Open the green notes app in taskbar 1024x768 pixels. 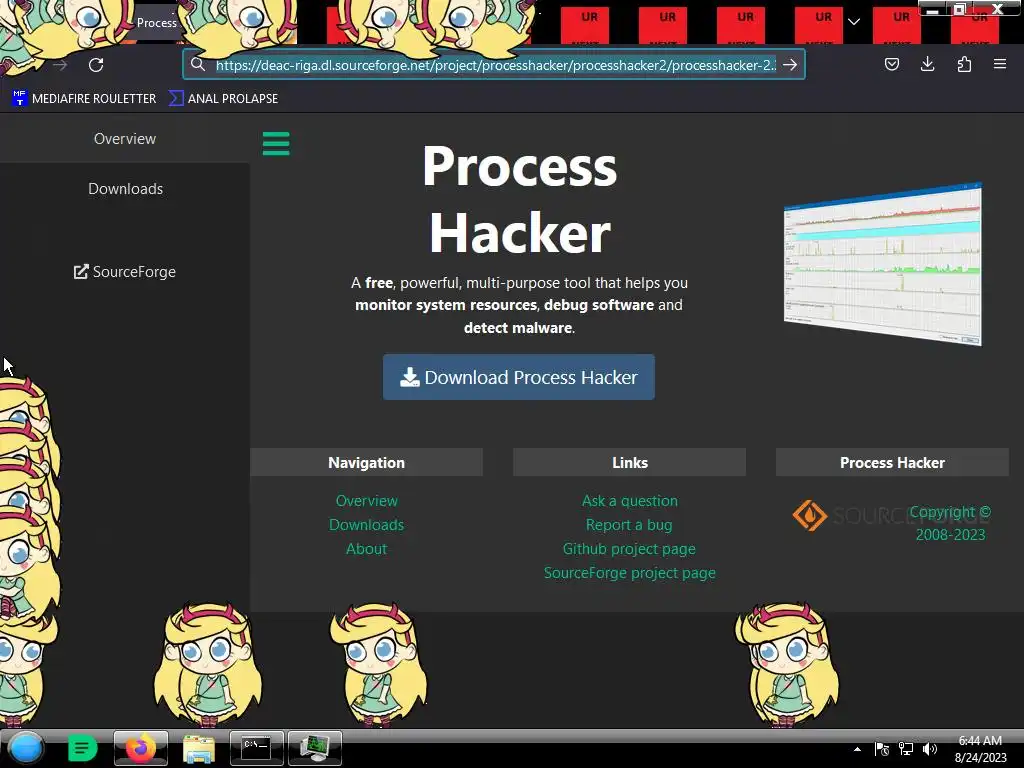pos(82,748)
